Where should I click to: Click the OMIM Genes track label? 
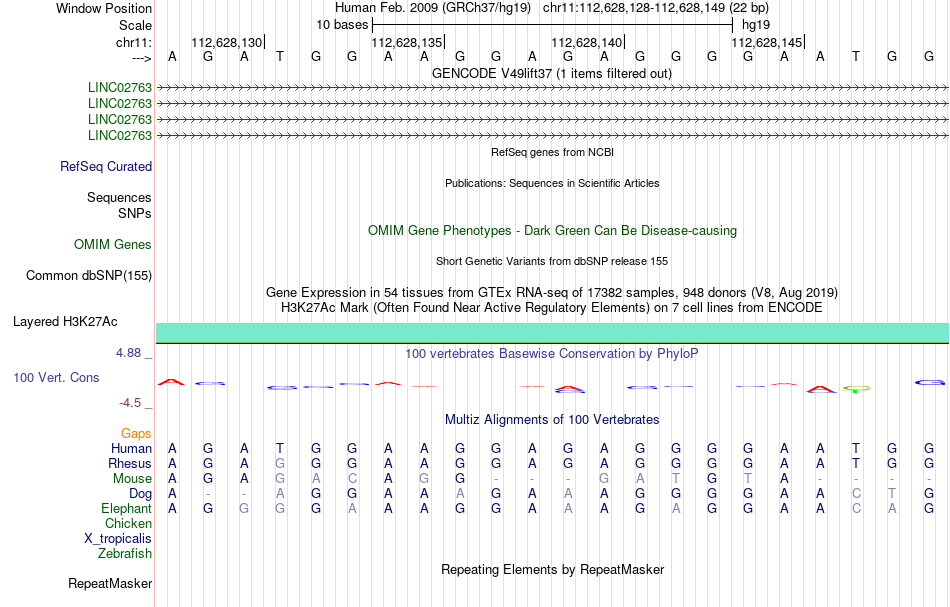pyautogui.click(x=113, y=245)
